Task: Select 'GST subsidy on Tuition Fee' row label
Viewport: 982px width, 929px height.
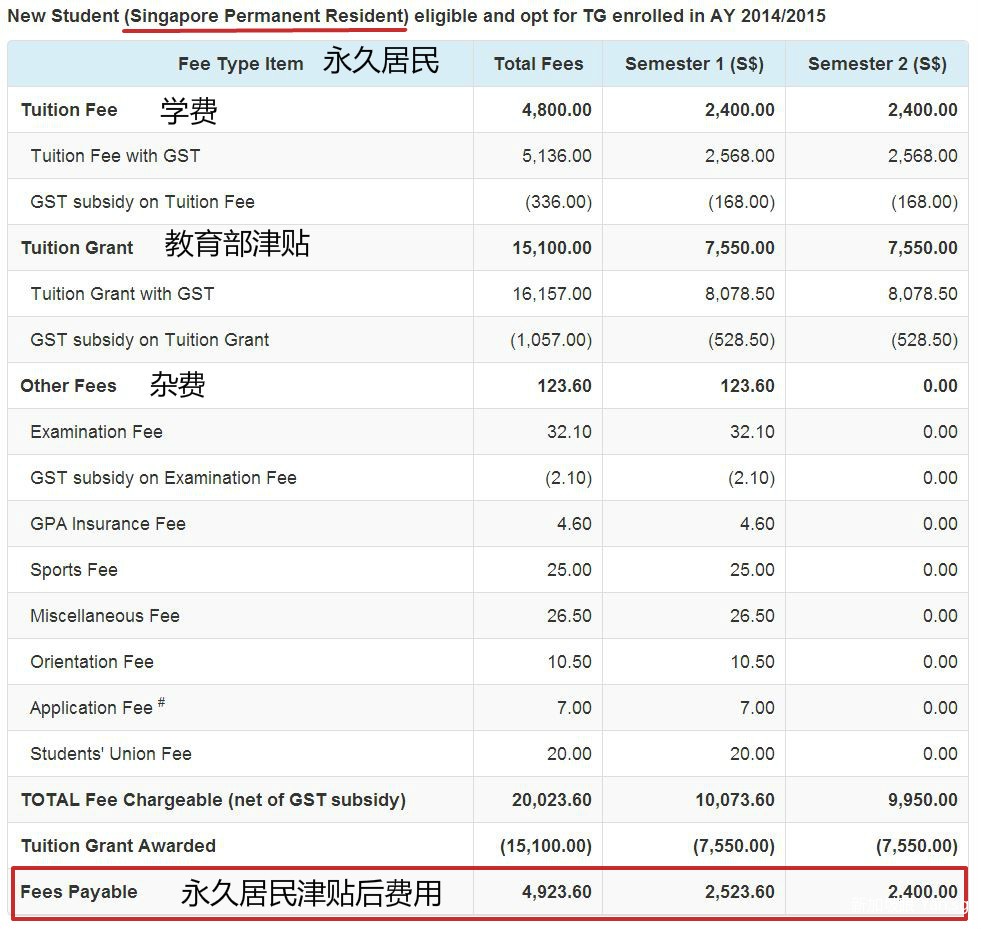Action: [x=142, y=202]
